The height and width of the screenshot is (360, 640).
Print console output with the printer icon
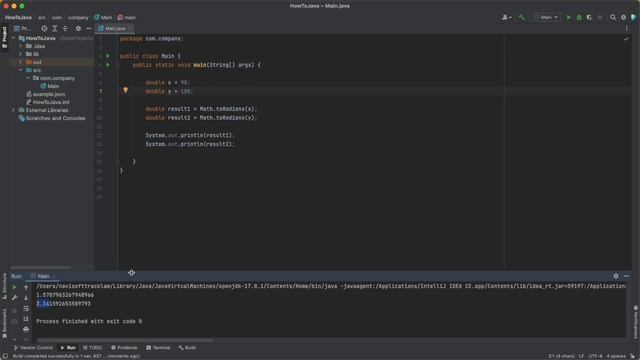26,329
